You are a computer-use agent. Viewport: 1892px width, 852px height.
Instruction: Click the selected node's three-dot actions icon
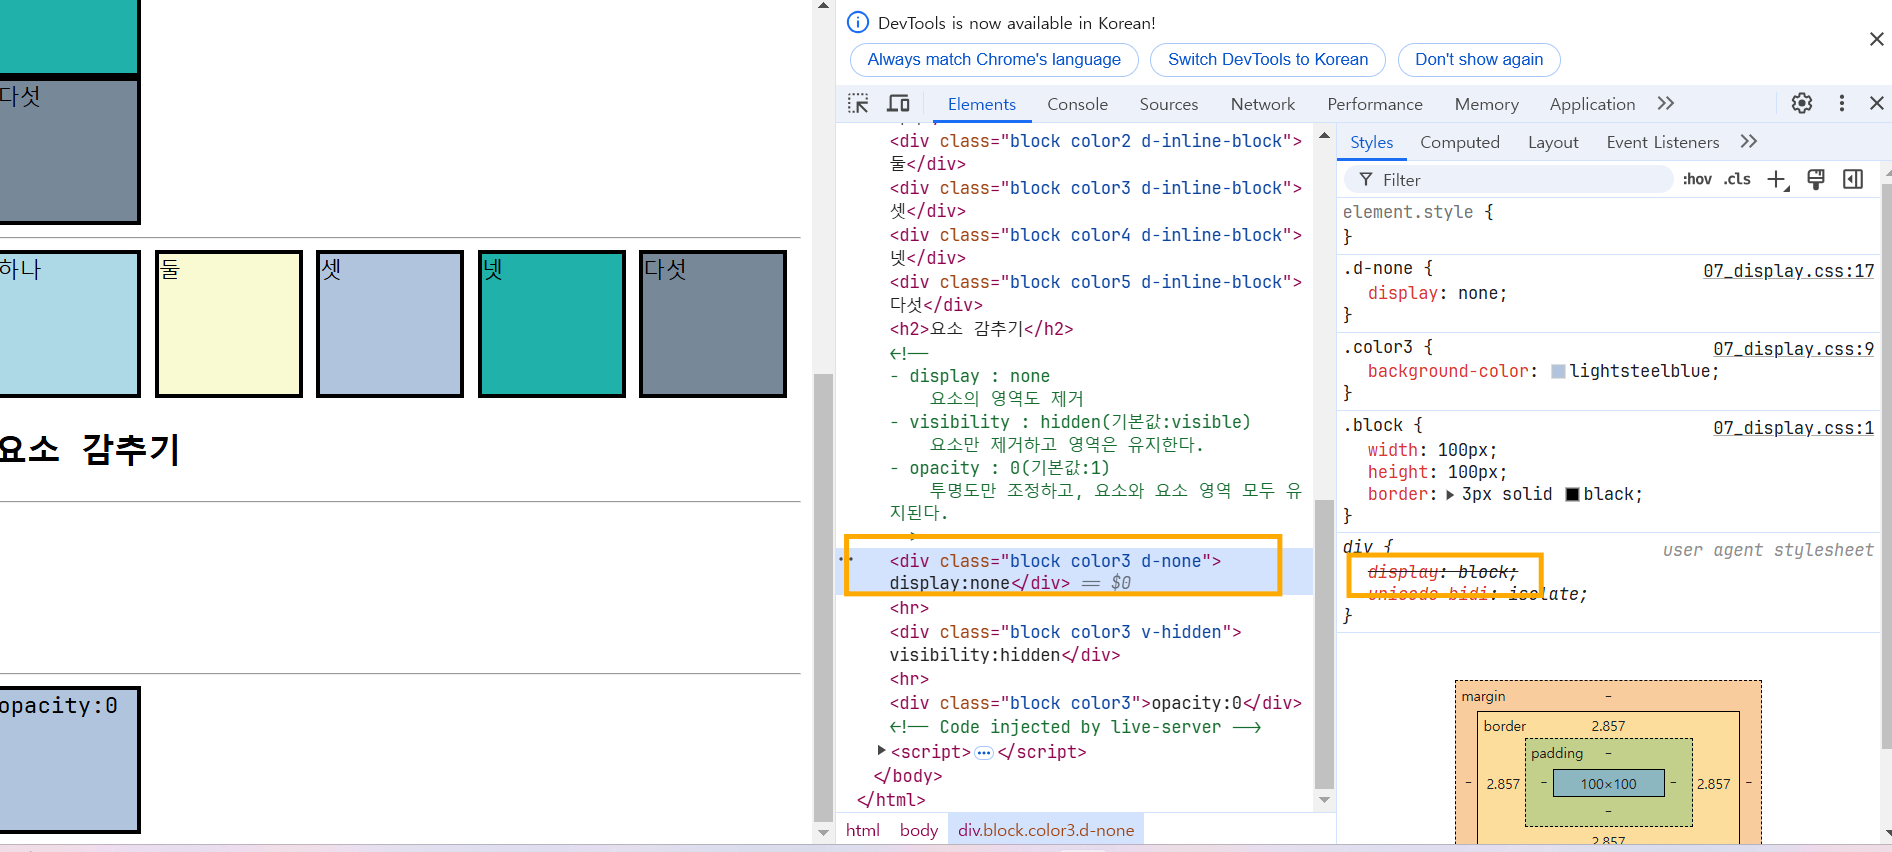point(846,558)
